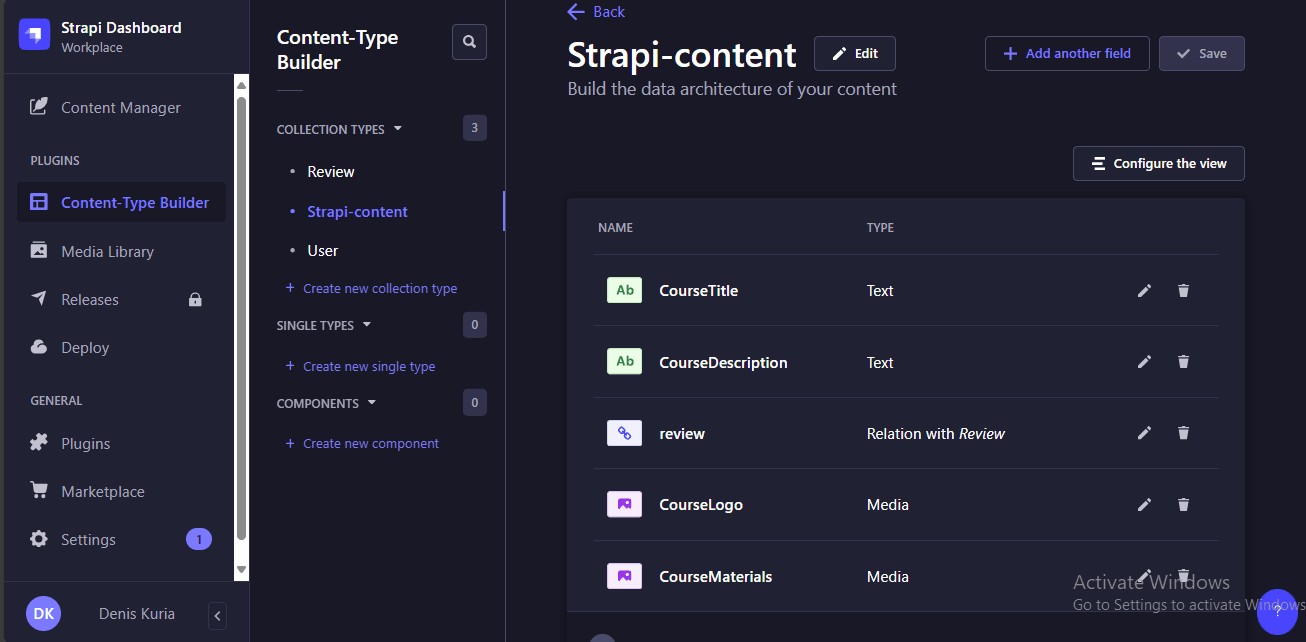Screen dimensions: 1306x642
Task: Click Configure the view
Action: (x=1159, y=164)
